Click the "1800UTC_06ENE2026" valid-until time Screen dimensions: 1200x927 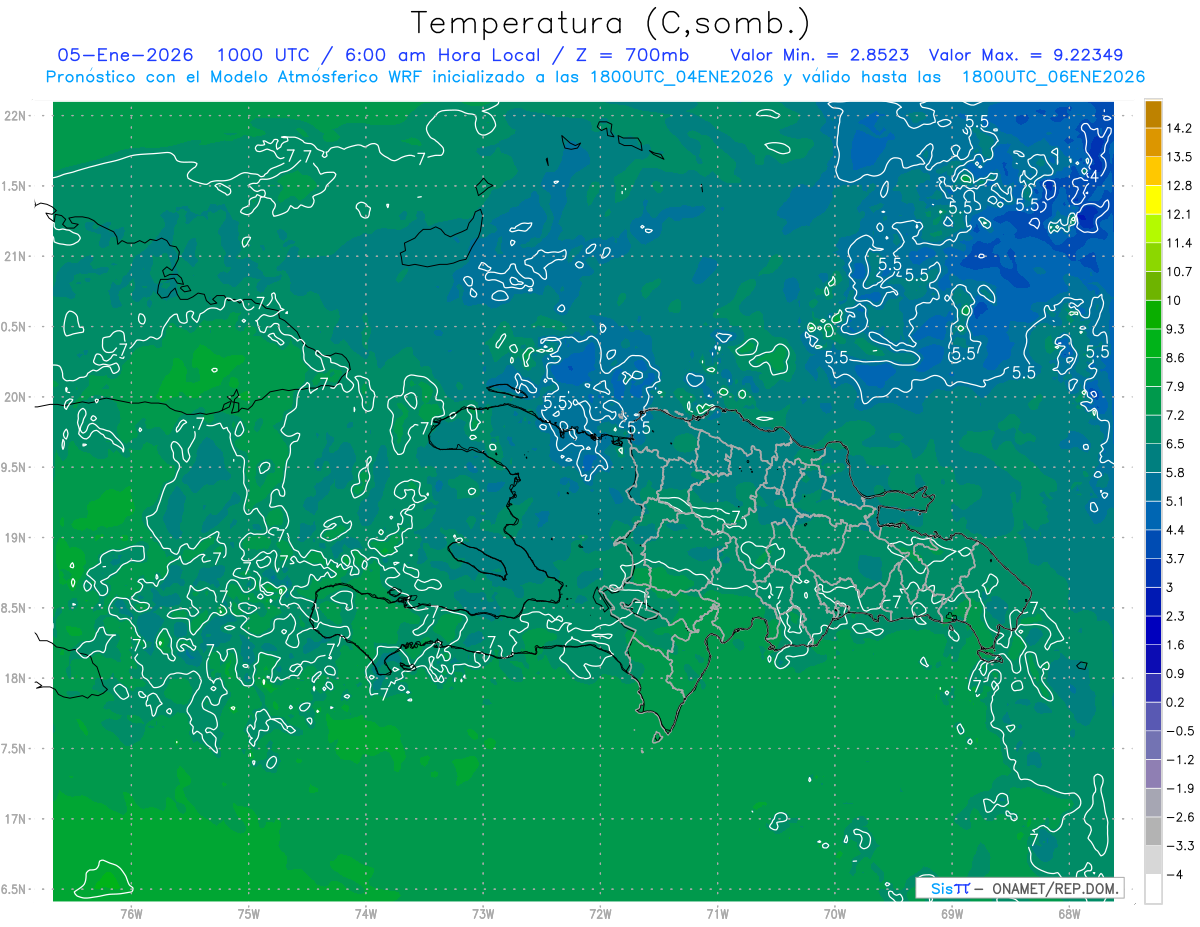pos(1053,76)
